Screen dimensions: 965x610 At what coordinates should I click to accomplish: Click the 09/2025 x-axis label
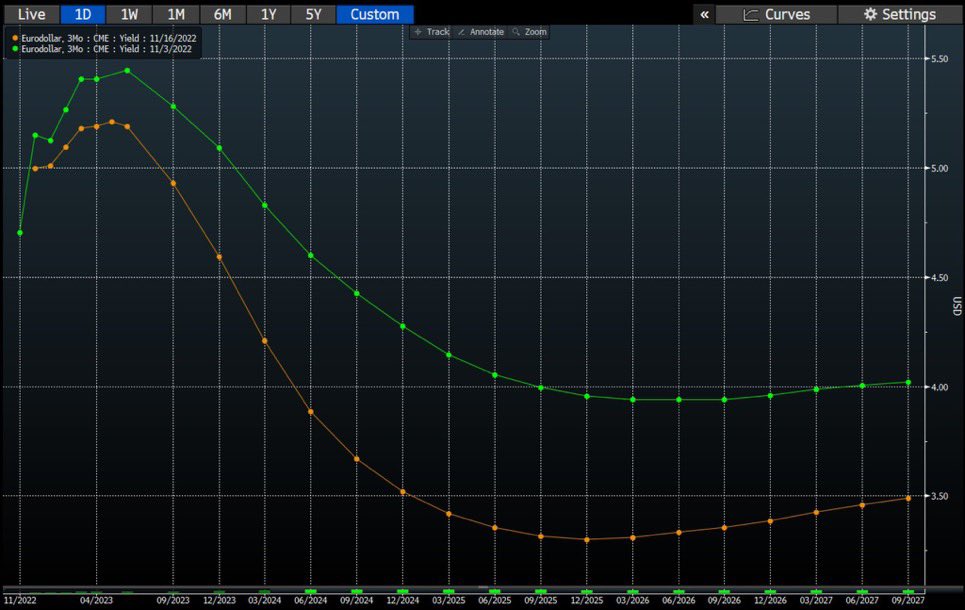point(541,600)
